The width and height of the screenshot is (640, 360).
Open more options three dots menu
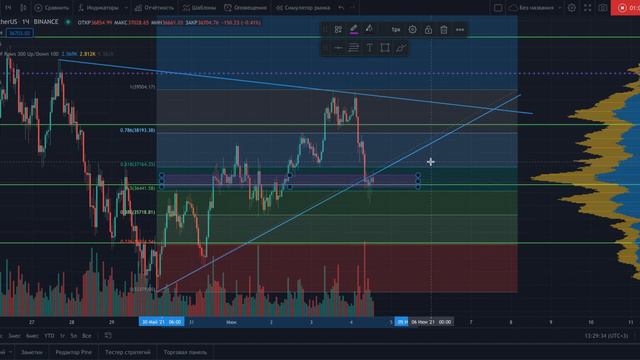pos(460,29)
